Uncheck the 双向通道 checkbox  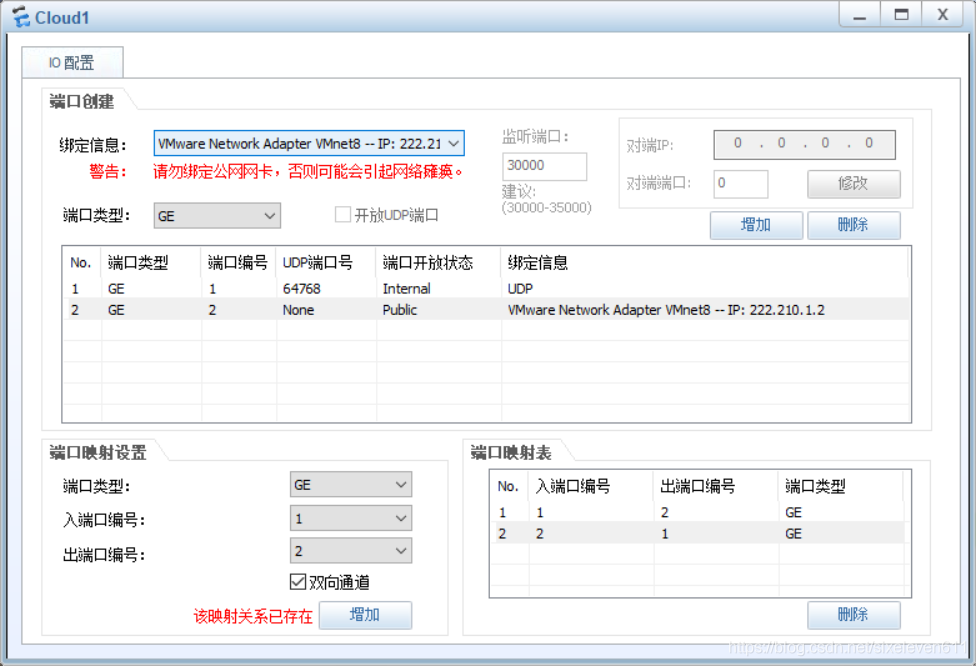coord(298,582)
